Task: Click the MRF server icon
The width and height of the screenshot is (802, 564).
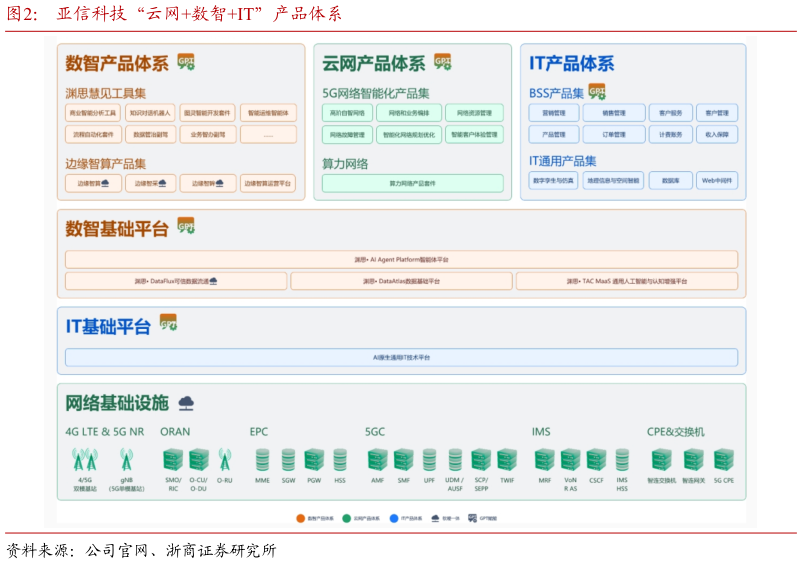Action: click(x=544, y=460)
